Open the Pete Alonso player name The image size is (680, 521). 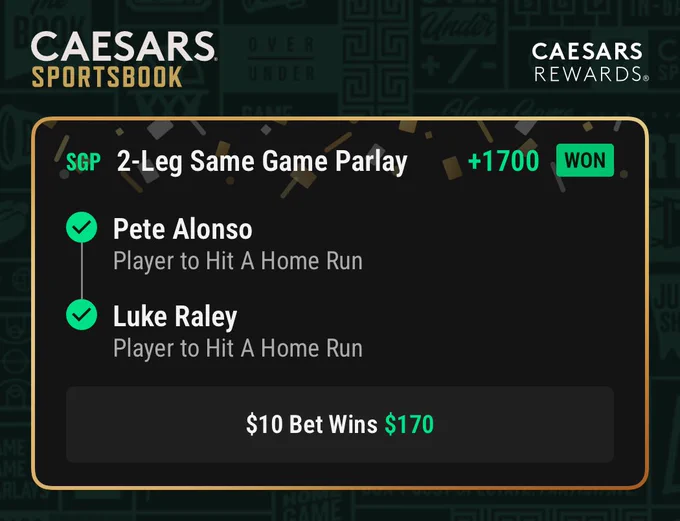click(x=183, y=229)
